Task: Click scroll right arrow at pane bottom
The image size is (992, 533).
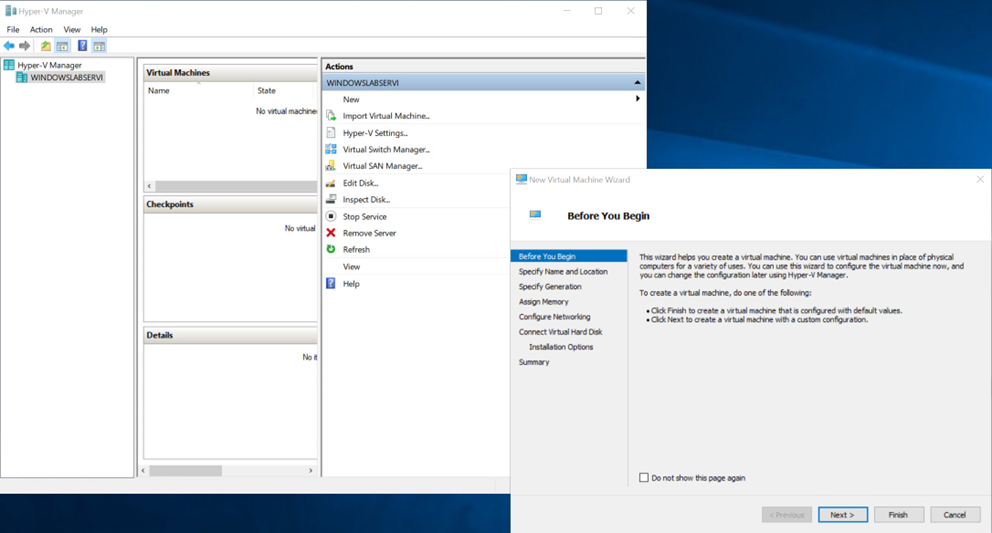Action: point(311,470)
